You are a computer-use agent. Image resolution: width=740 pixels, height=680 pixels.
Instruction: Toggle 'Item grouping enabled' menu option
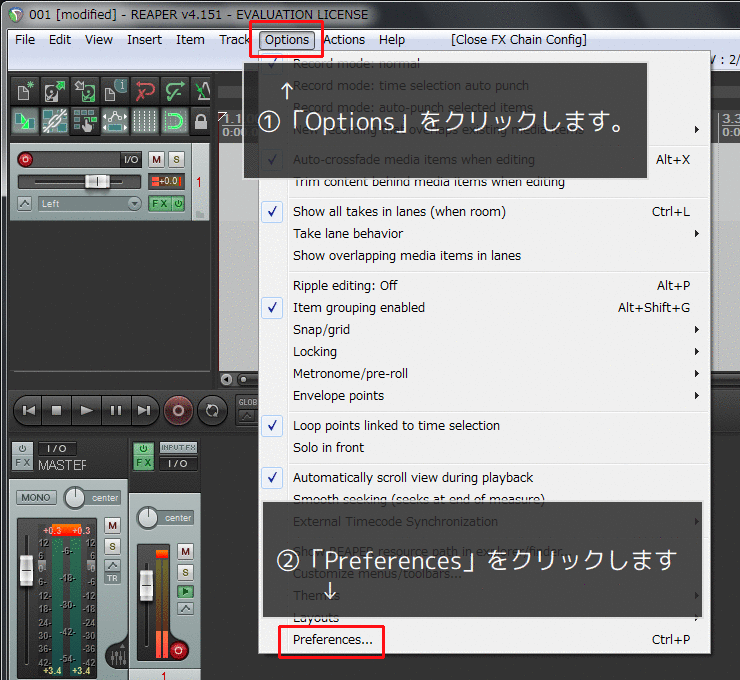point(358,308)
